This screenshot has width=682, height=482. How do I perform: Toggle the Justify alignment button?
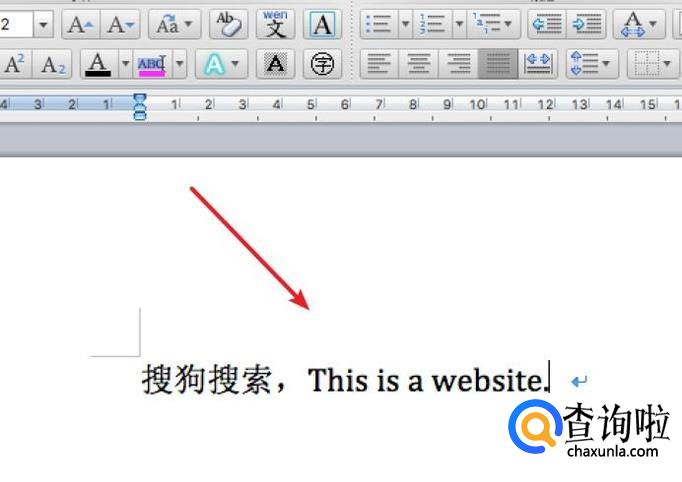[498, 64]
